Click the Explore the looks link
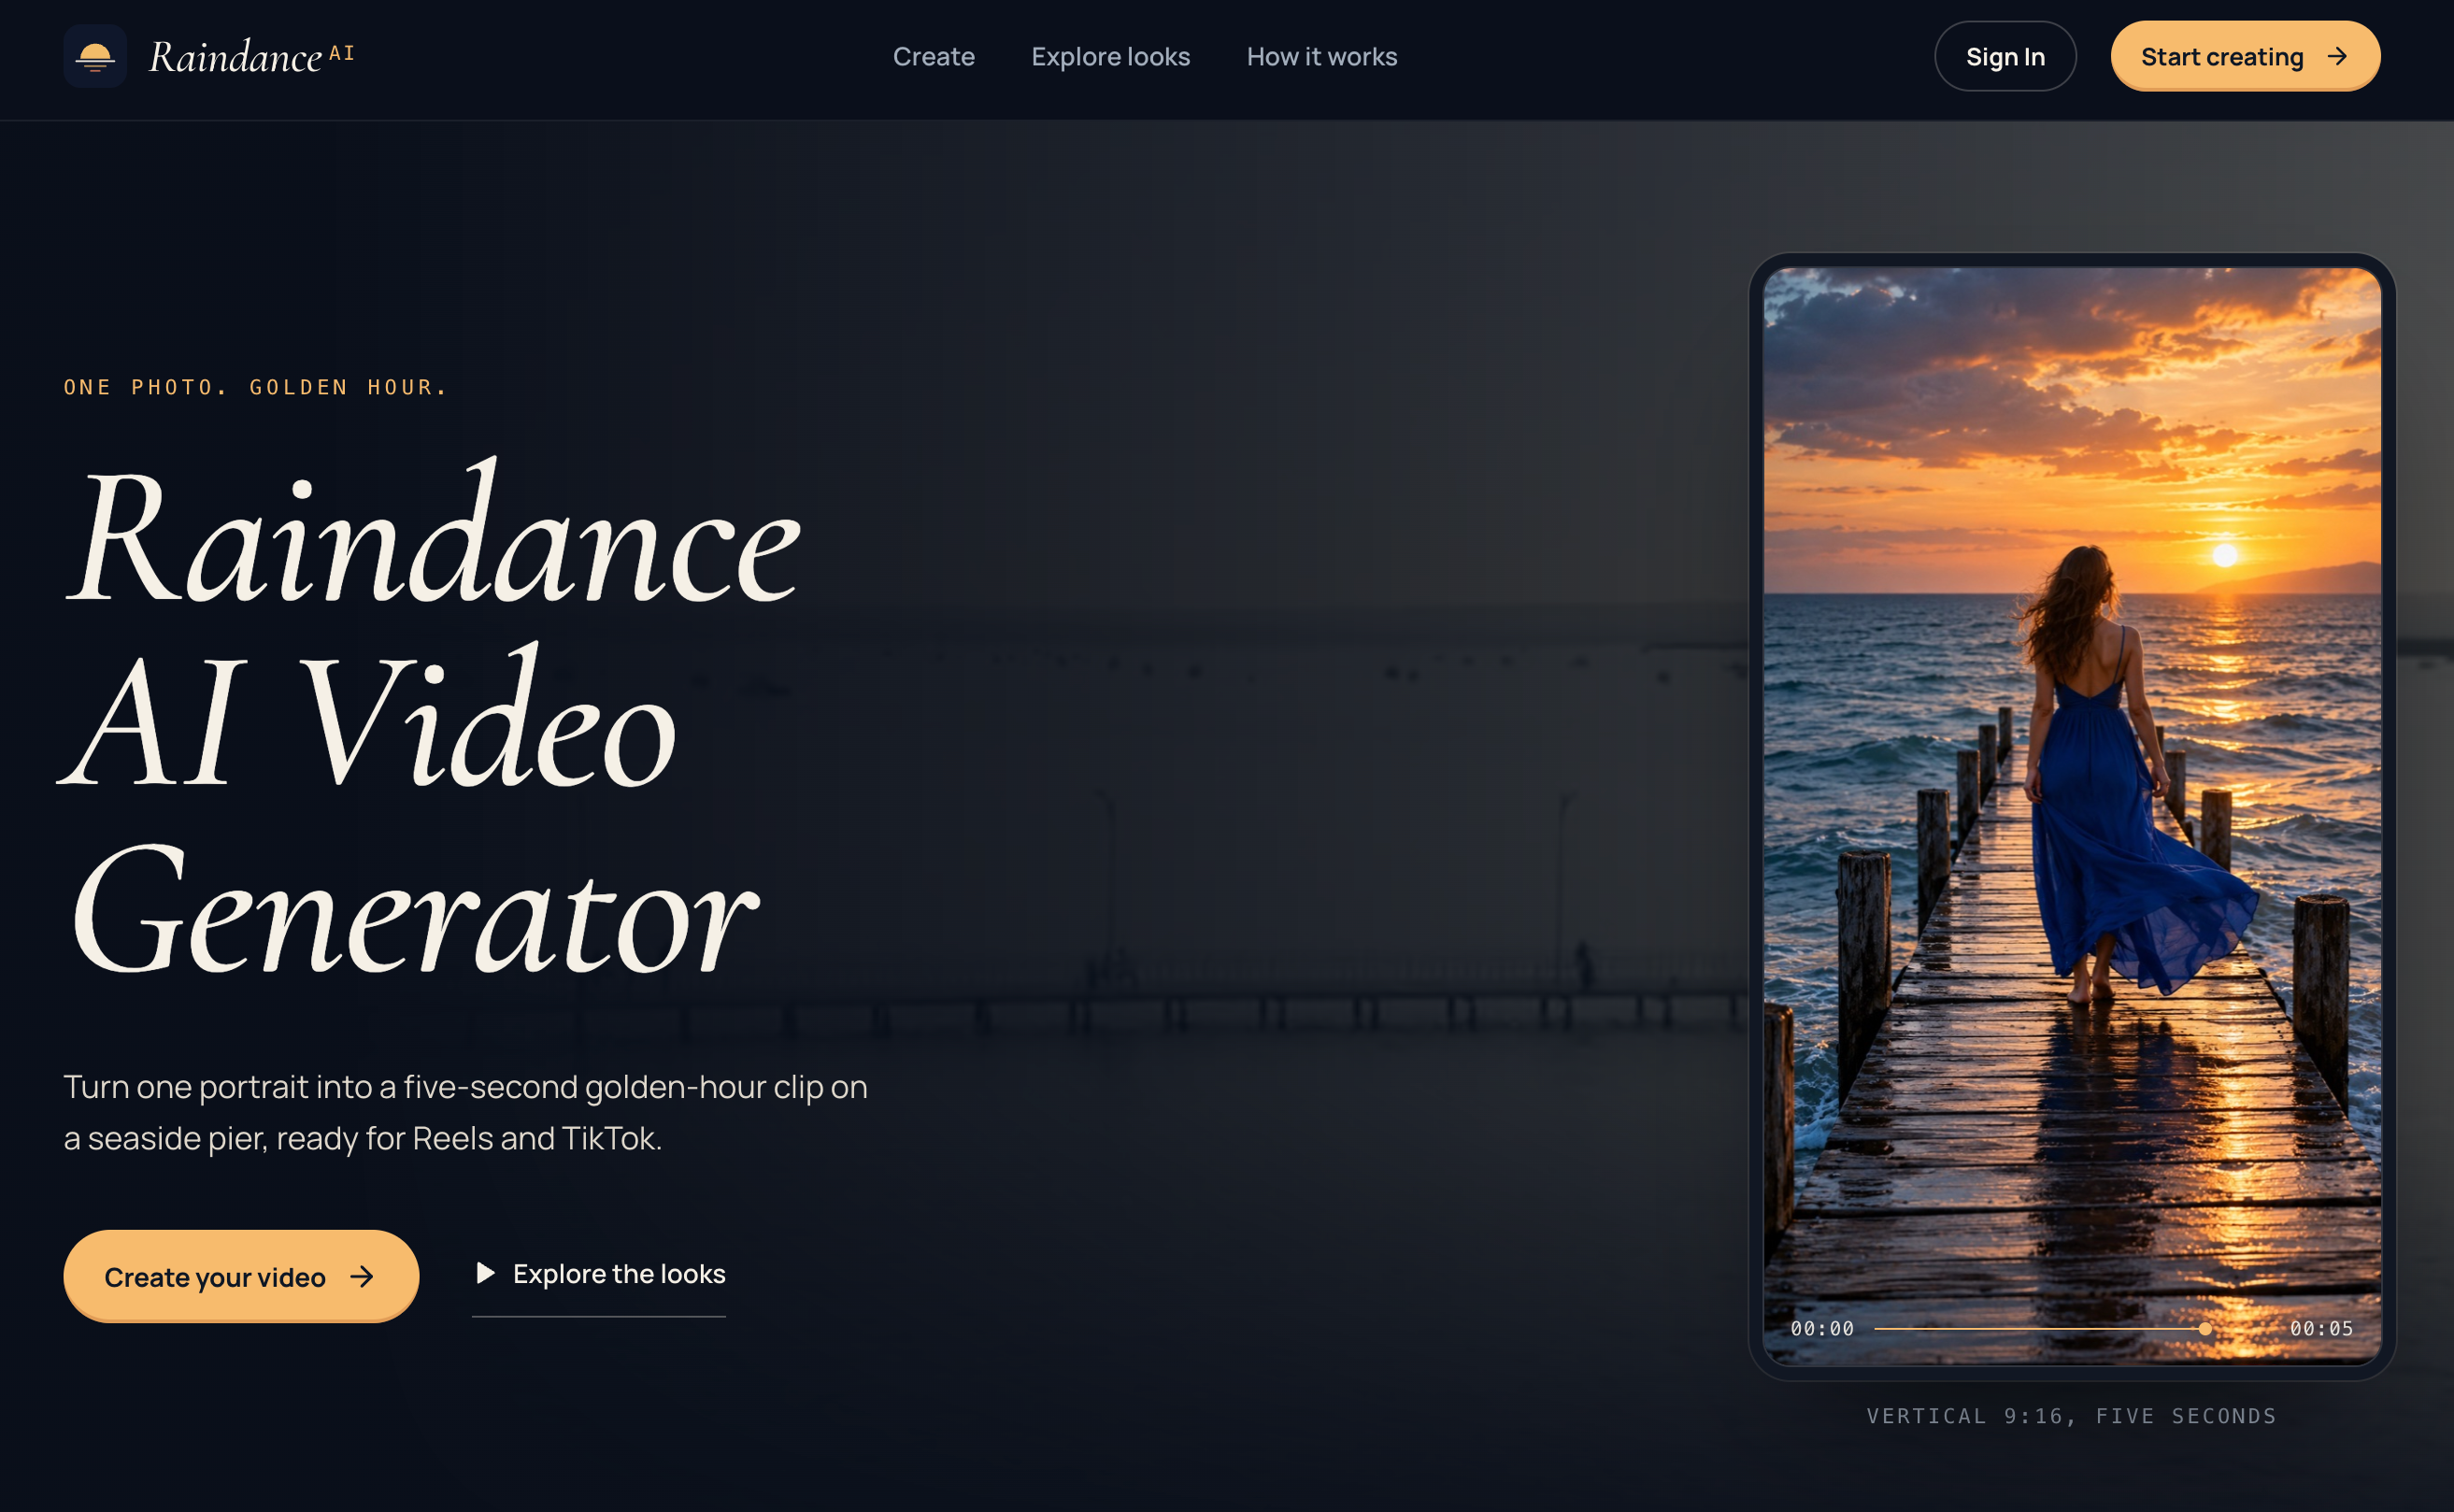 [599, 1273]
